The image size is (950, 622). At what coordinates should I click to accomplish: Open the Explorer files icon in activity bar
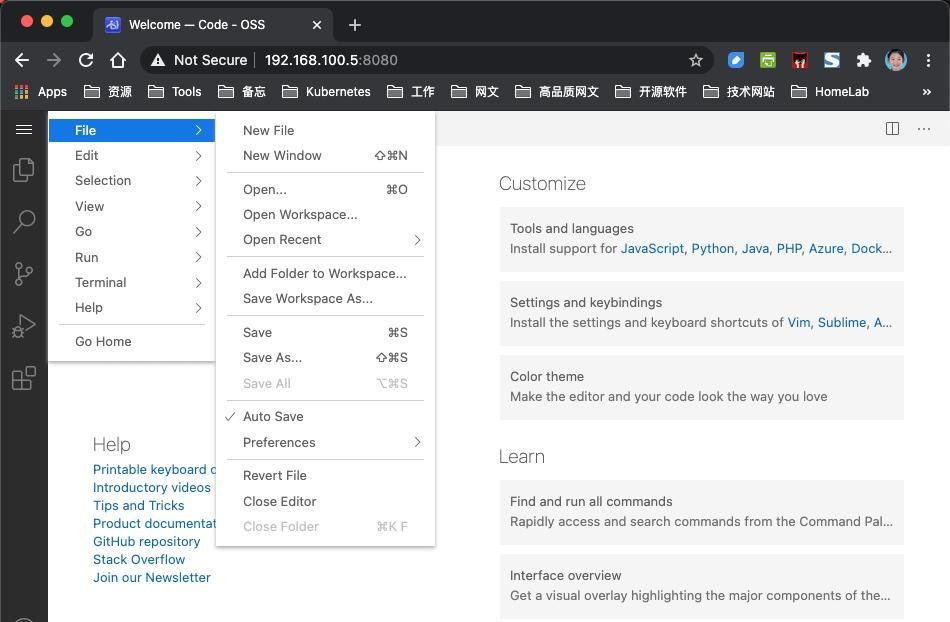coord(23,170)
